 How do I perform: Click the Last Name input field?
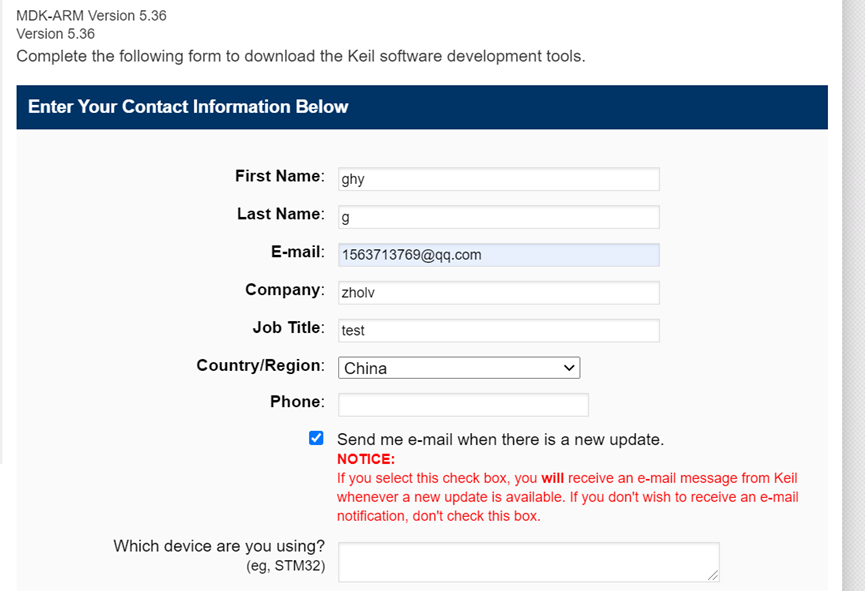499,217
